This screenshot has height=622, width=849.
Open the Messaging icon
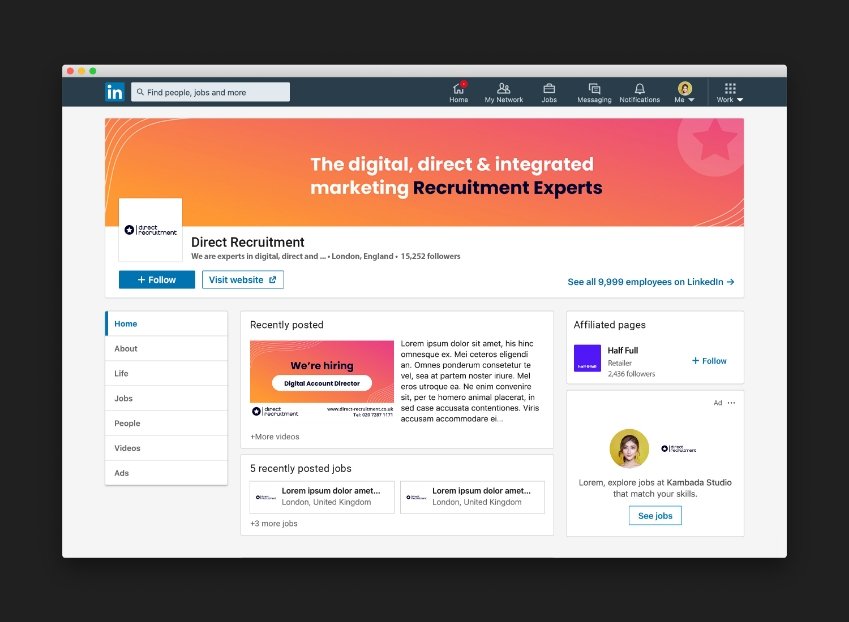pos(594,92)
